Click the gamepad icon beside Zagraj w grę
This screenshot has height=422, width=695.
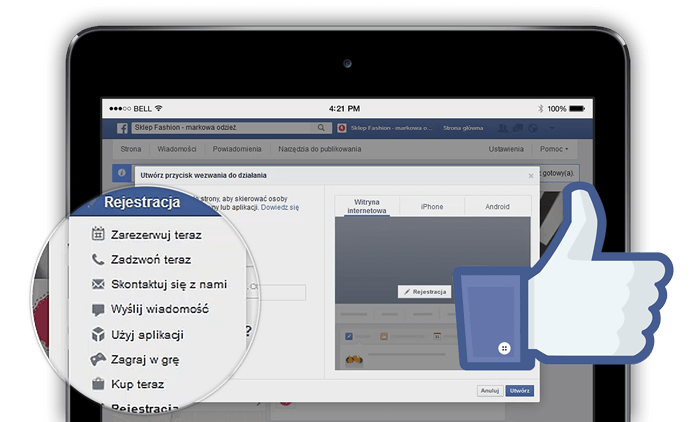pyautogui.click(x=98, y=359)
